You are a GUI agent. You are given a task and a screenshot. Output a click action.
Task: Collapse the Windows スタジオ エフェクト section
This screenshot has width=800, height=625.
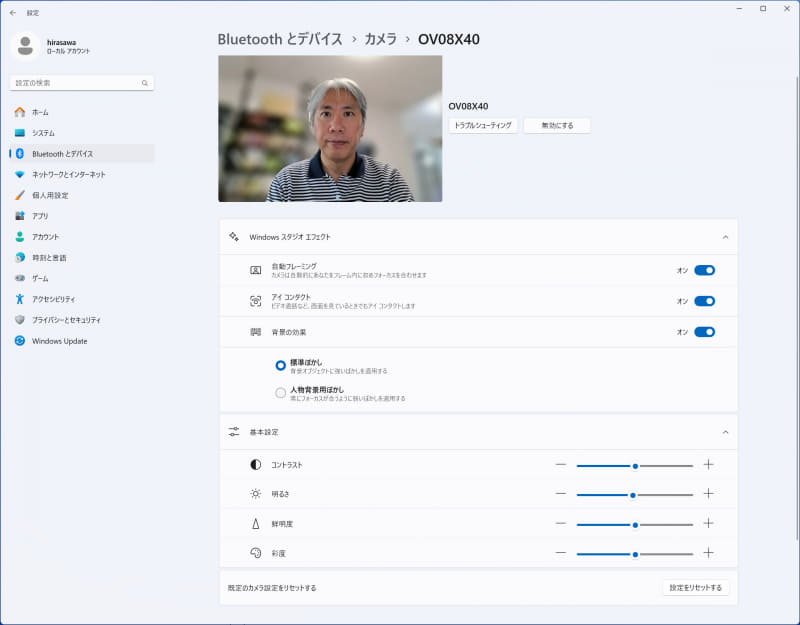725,238
